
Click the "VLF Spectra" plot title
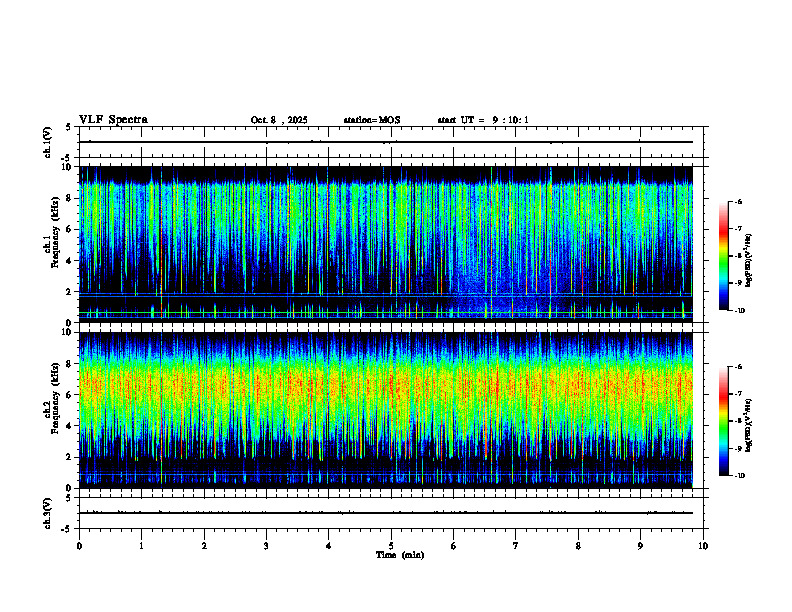coord(113,120)
